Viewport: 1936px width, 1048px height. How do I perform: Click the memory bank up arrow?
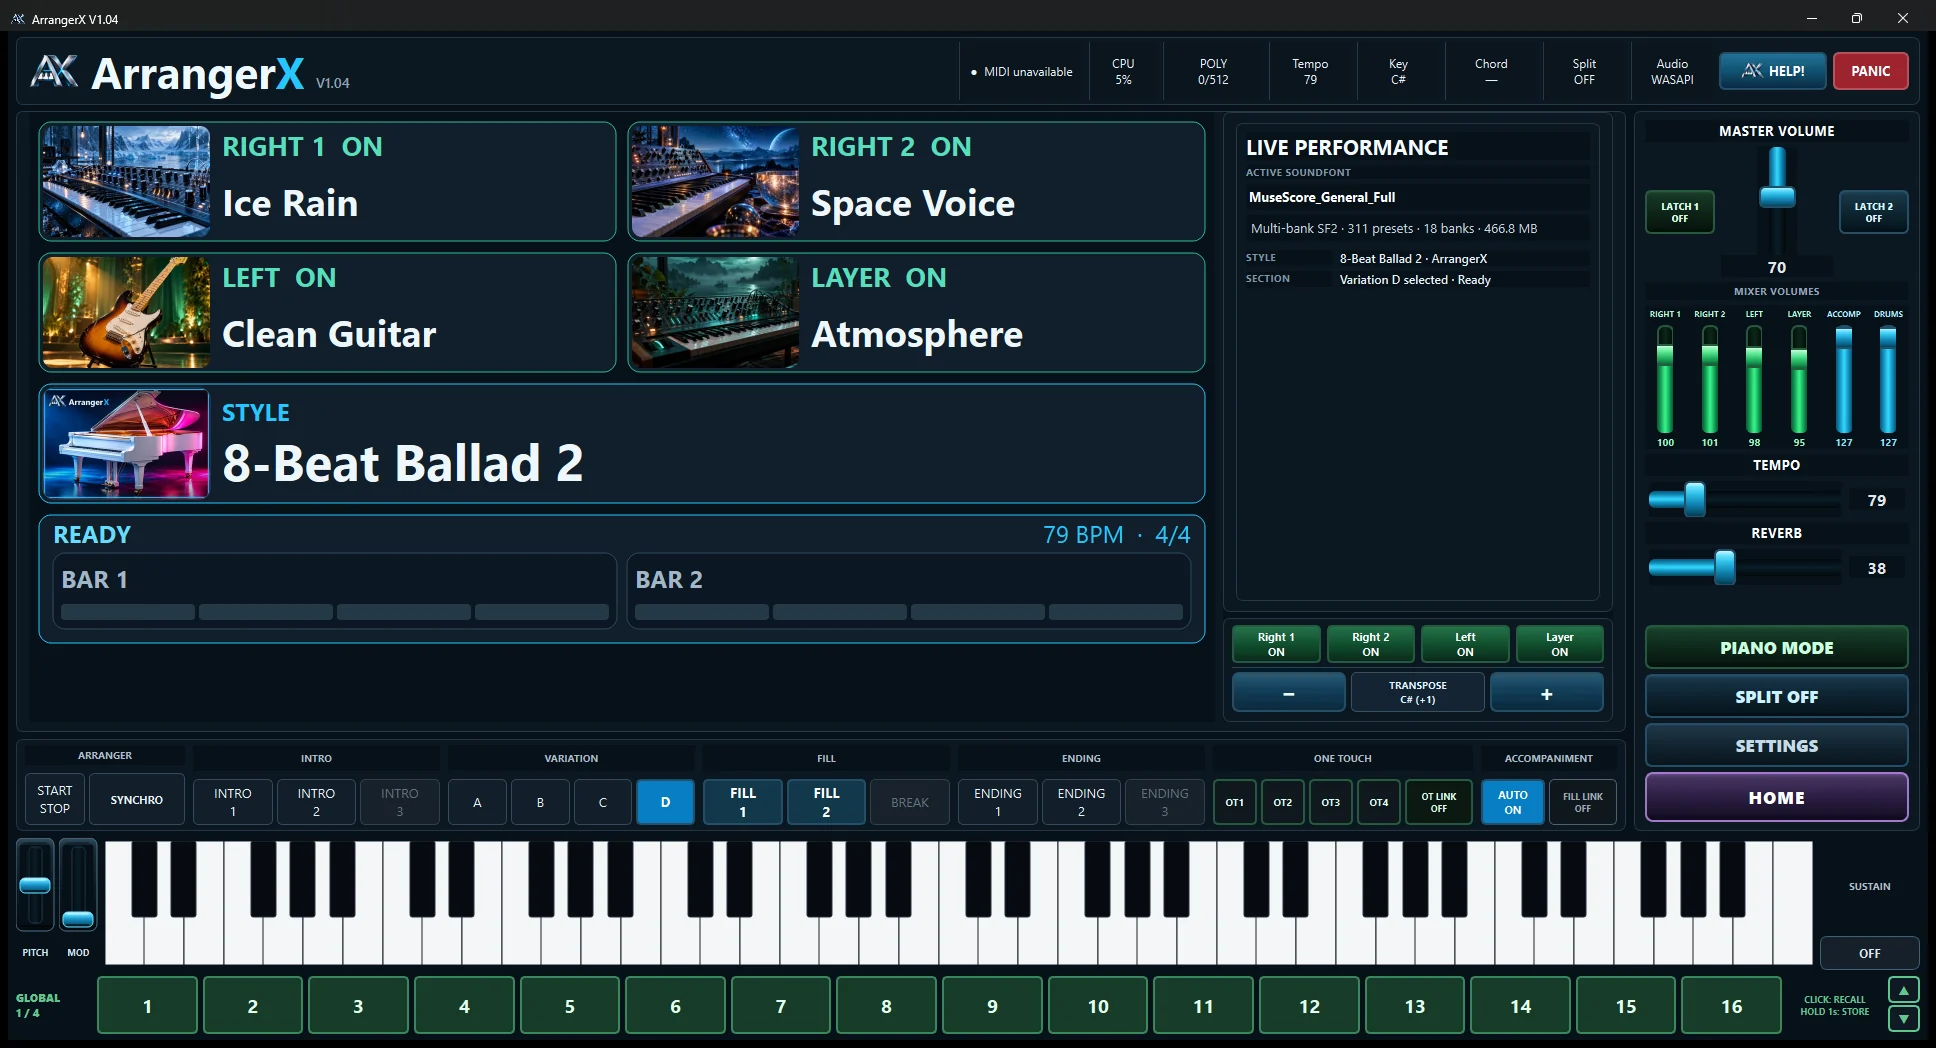pyautogui.click(x=1903, y=990)
